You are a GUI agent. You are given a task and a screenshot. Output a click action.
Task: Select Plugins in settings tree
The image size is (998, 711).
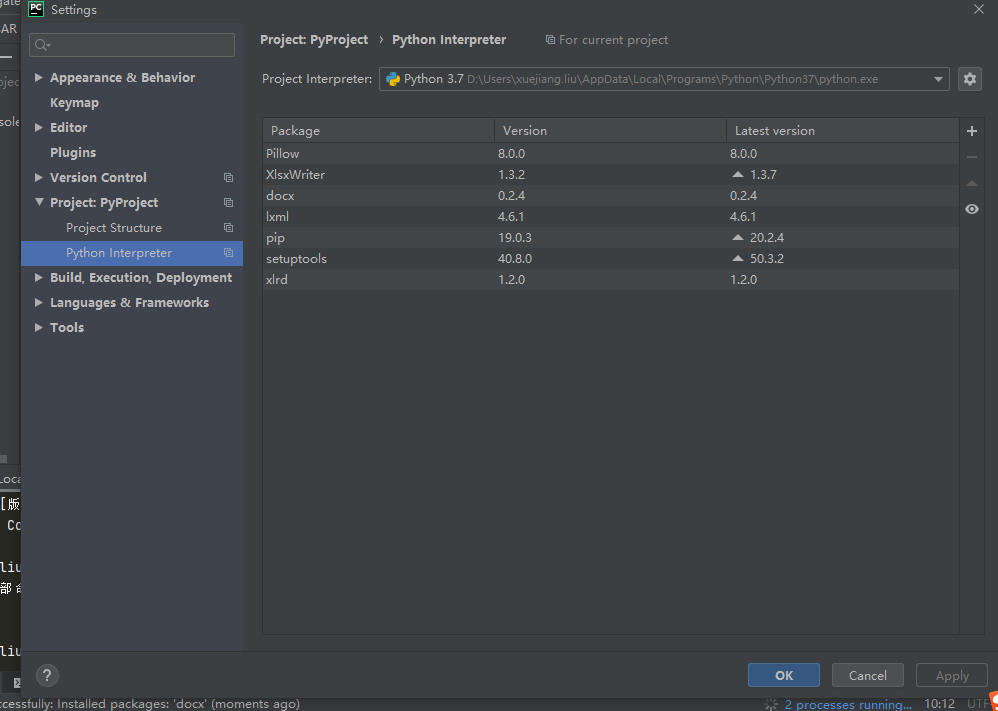(x=73, y=153)
